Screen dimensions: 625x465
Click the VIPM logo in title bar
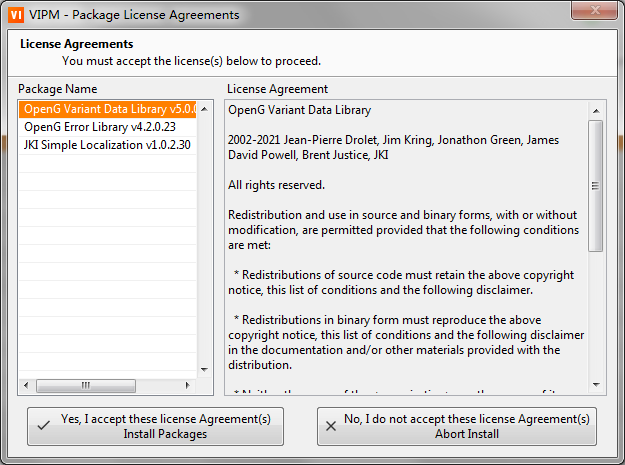[x=16, y=15]
